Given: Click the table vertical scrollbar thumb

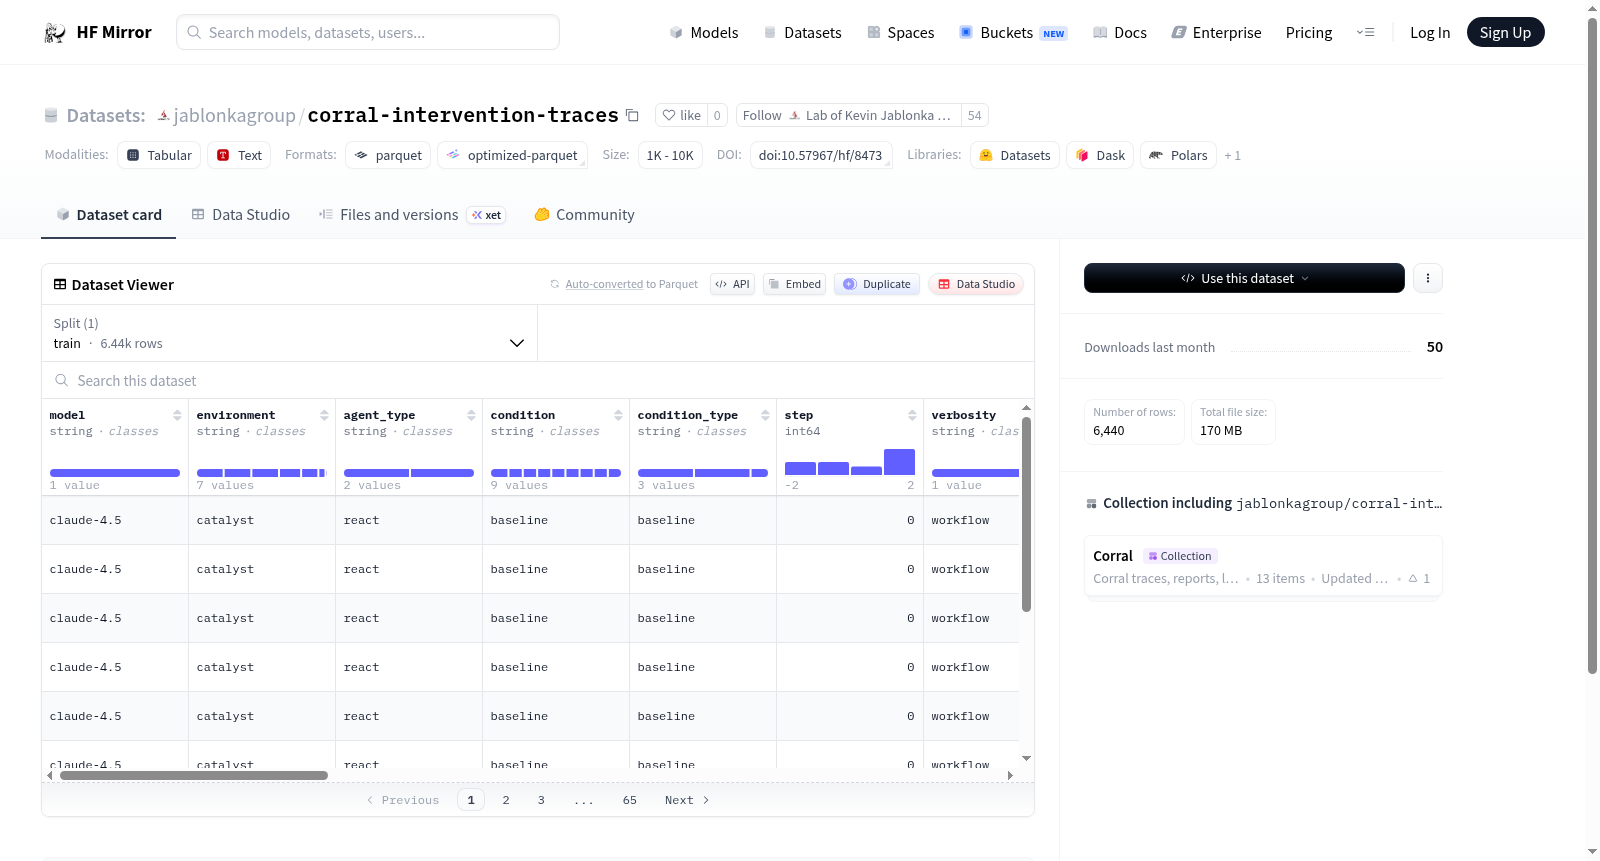Looking at the screenshot, I should (x=1026, y=514).
